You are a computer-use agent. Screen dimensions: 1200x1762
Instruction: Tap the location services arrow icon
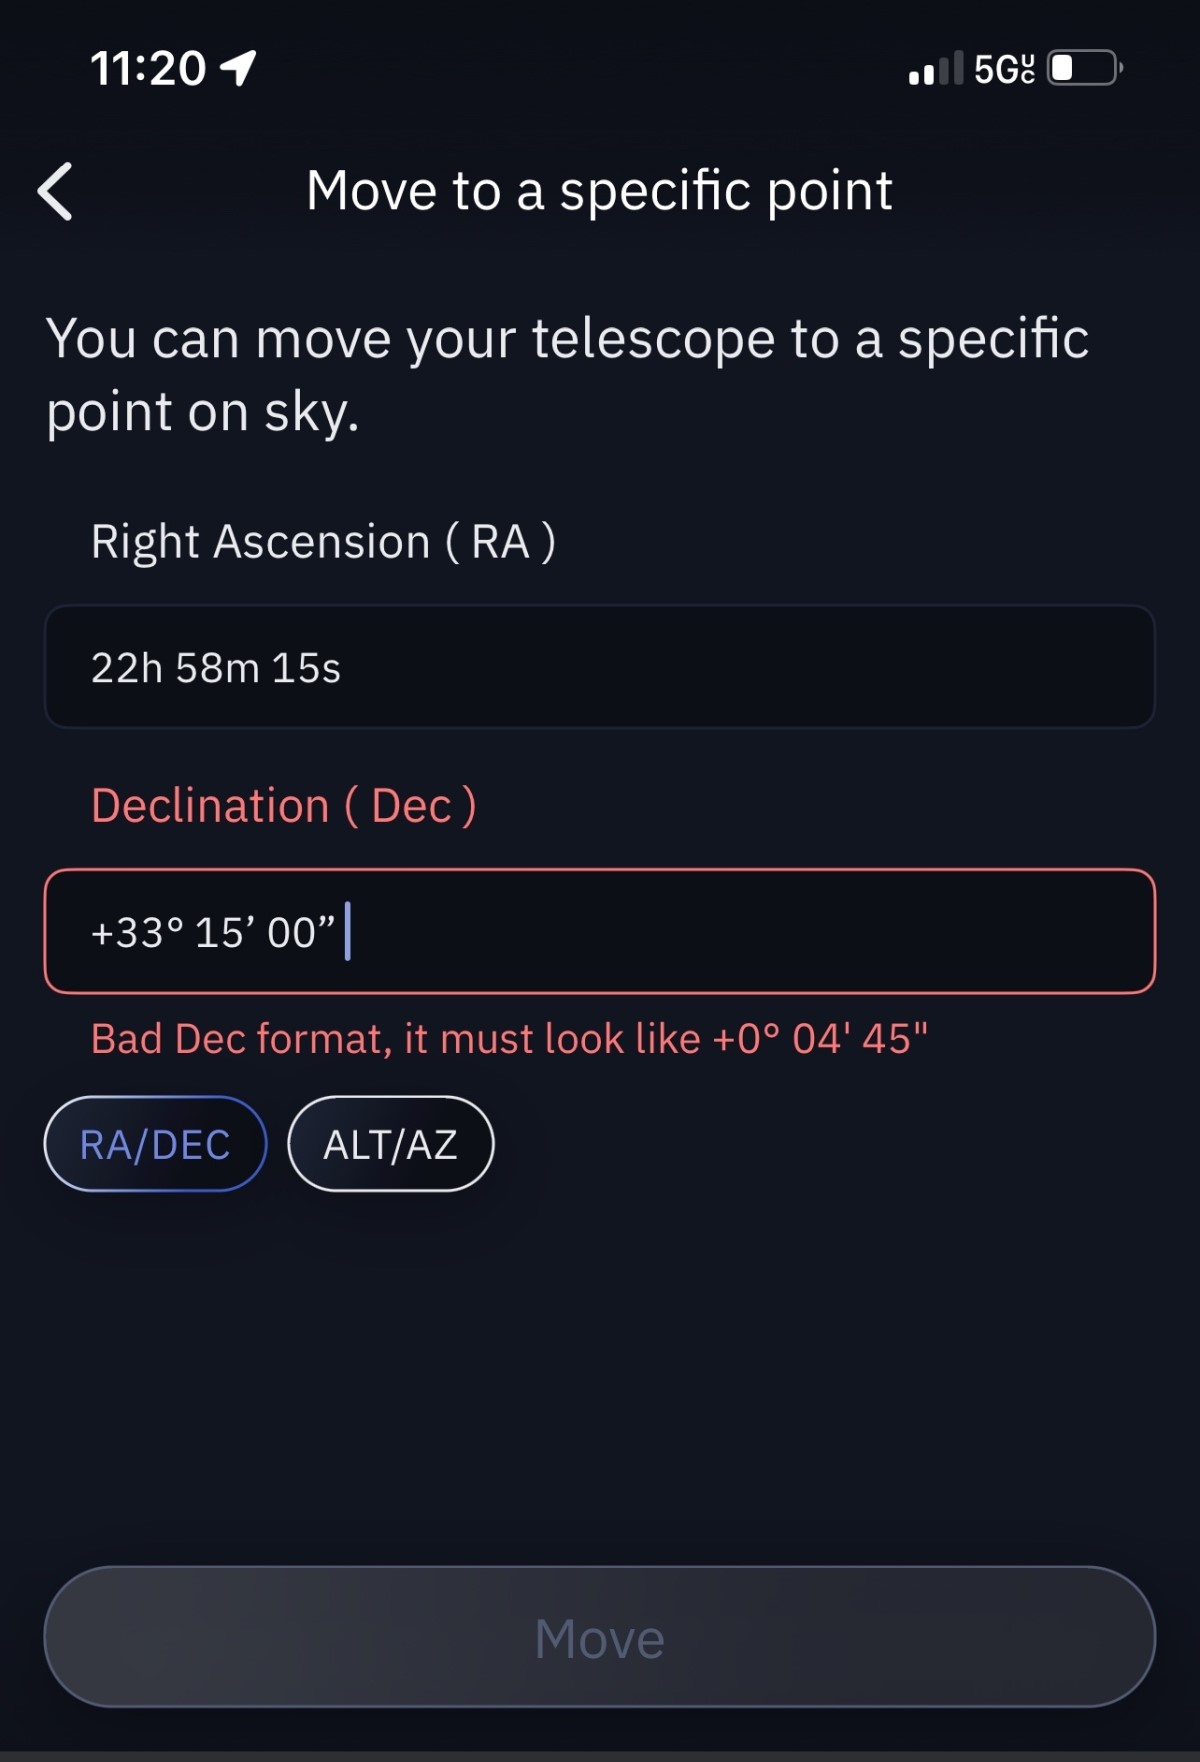[239, 68]
